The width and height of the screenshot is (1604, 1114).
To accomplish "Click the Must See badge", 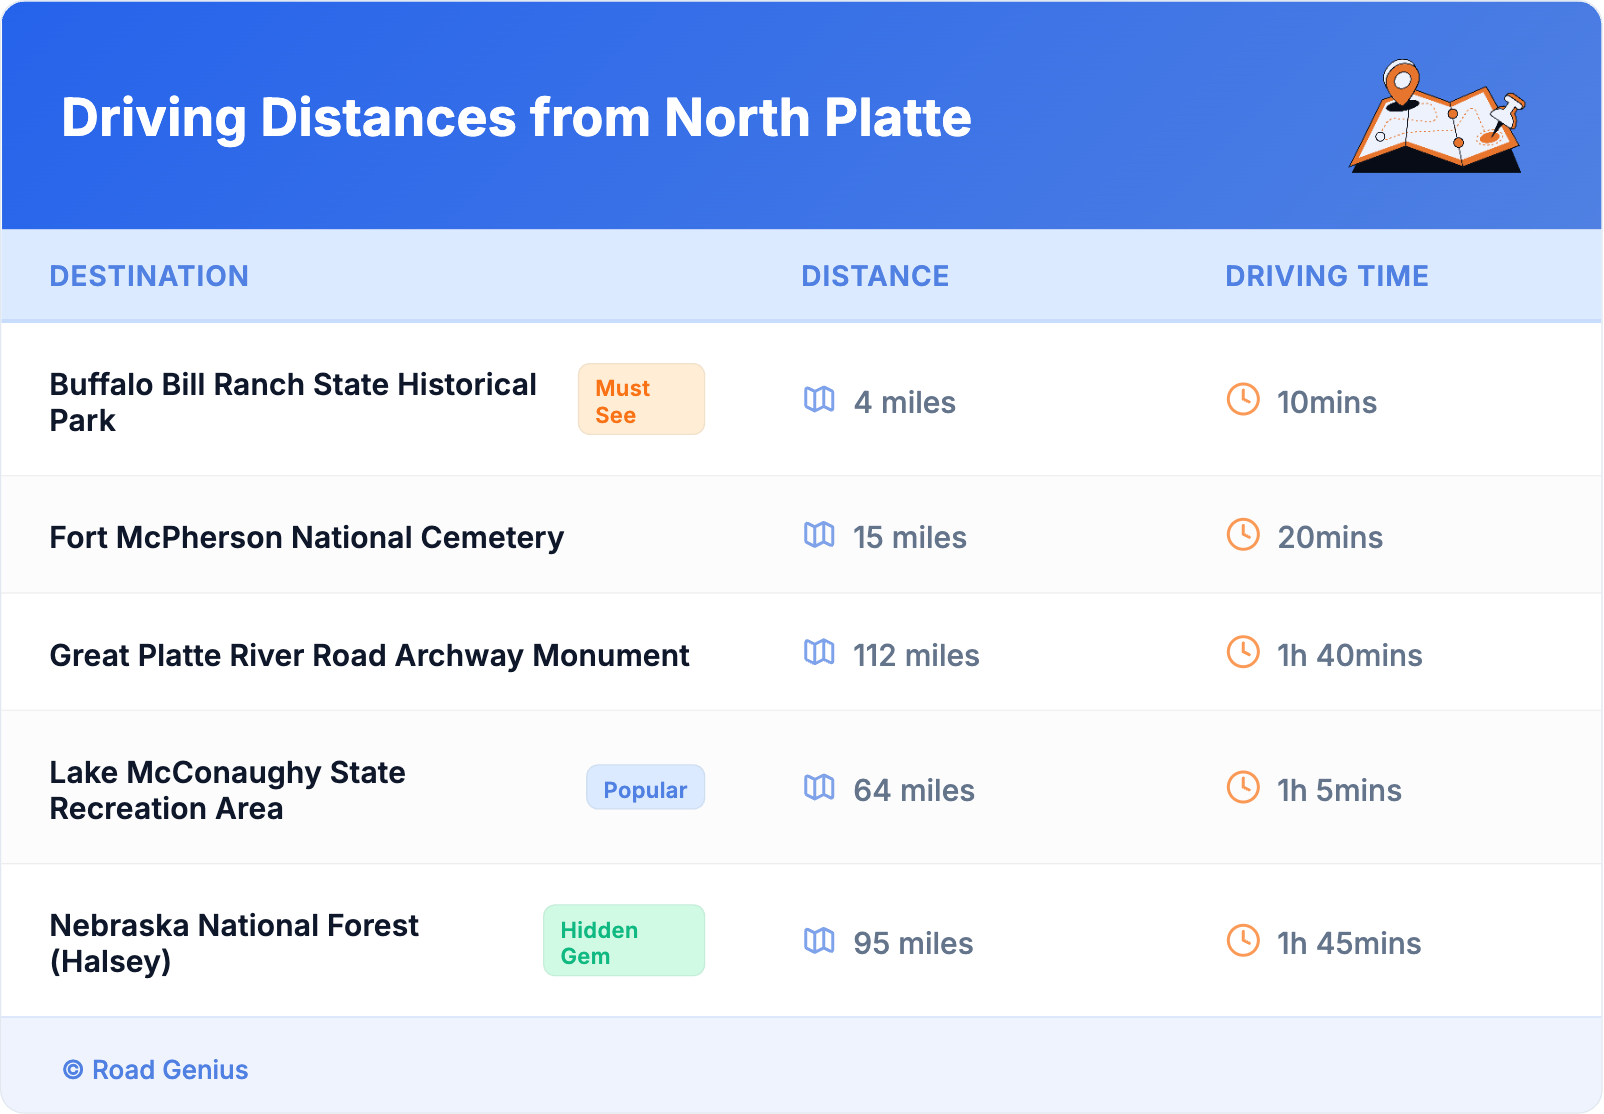I will point(641,400).
